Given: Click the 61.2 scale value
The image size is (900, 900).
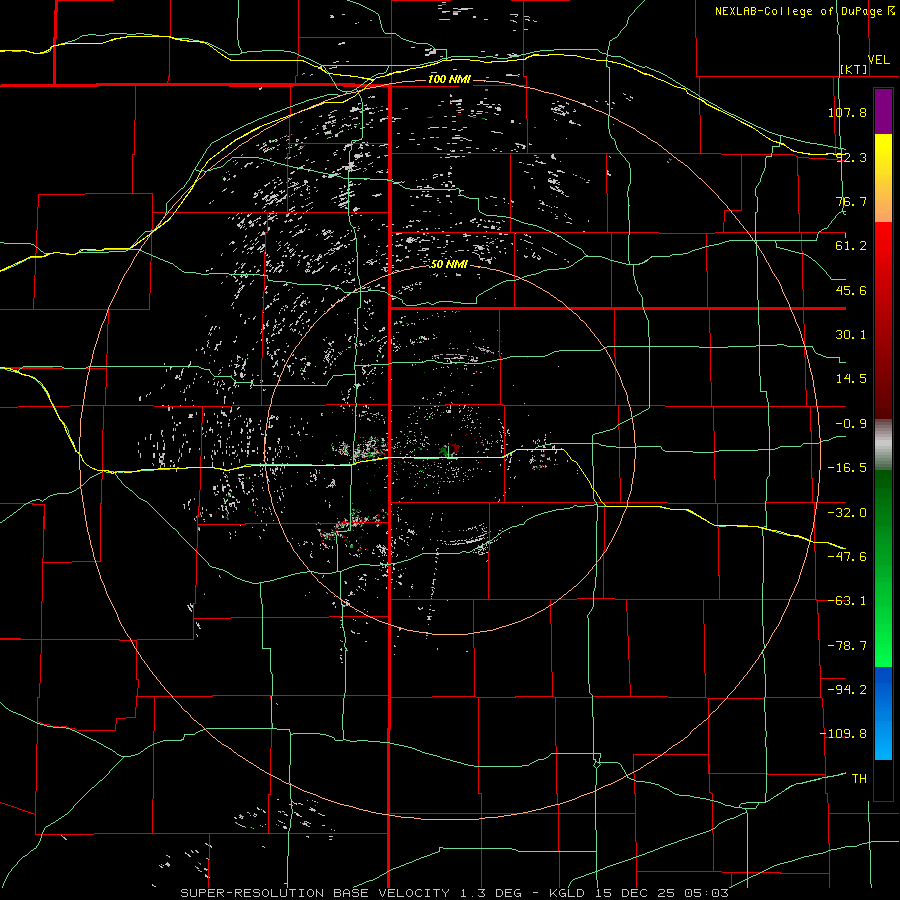Looking at the screenshot, I should tap(851, 246).
